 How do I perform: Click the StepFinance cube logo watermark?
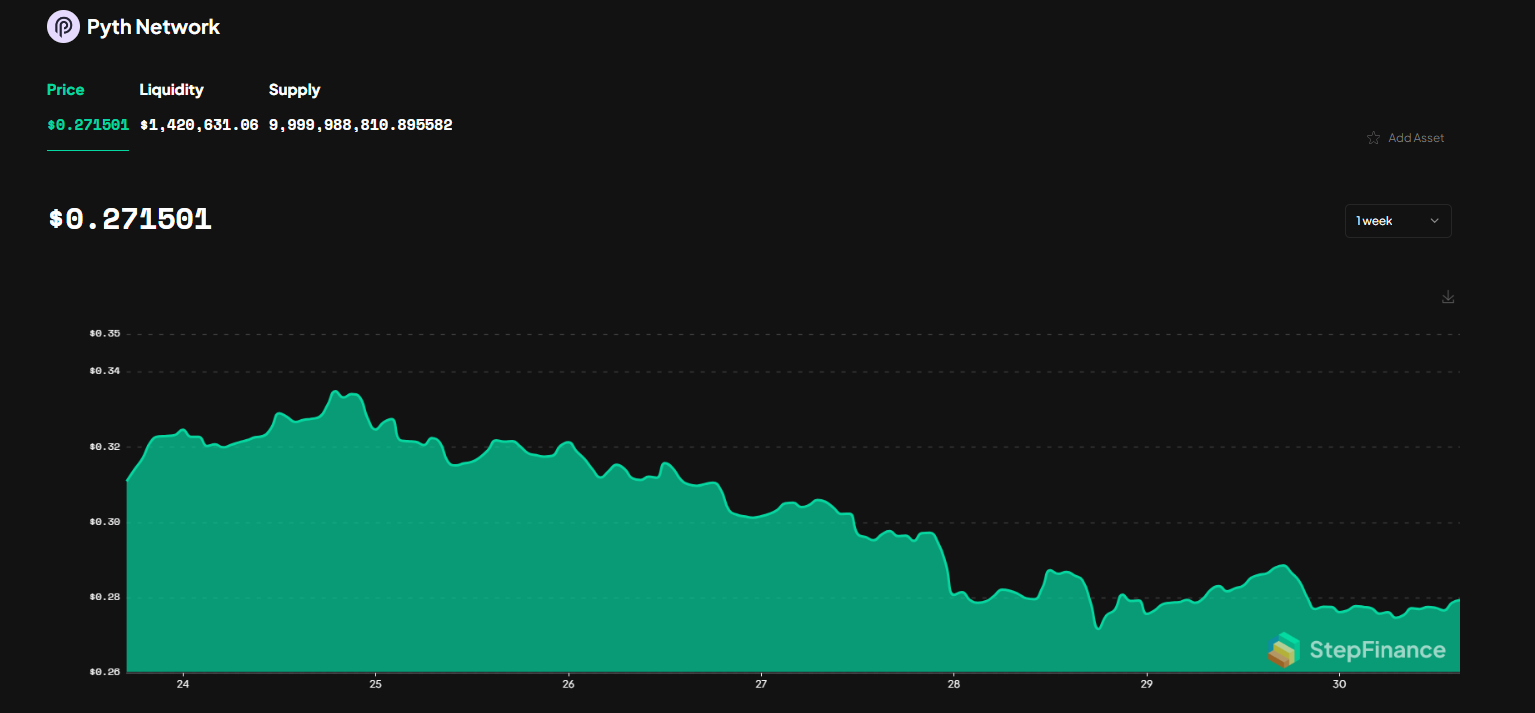(1283, 650)
